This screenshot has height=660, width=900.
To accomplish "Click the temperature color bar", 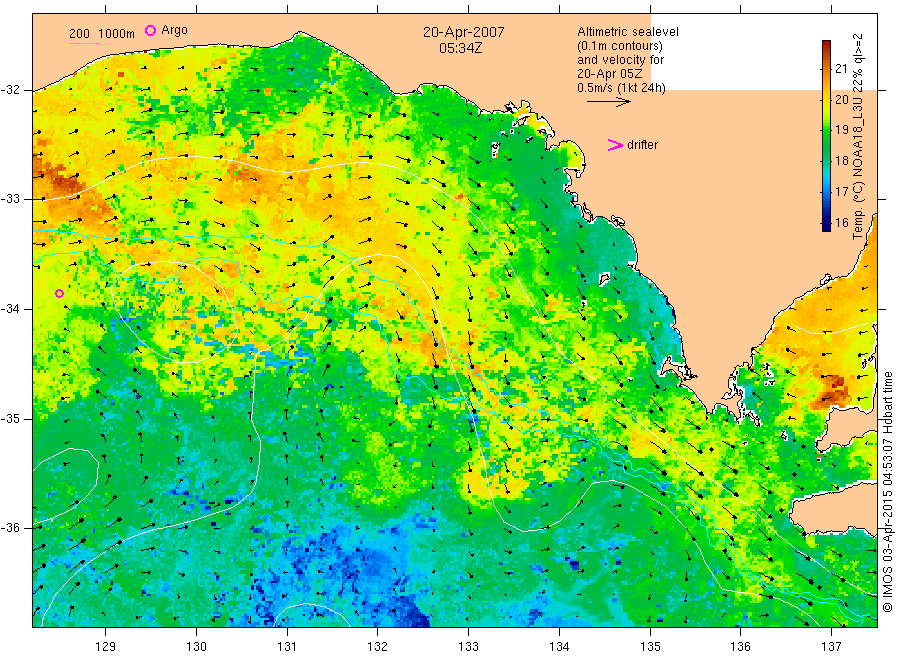I will coord(826,135).
